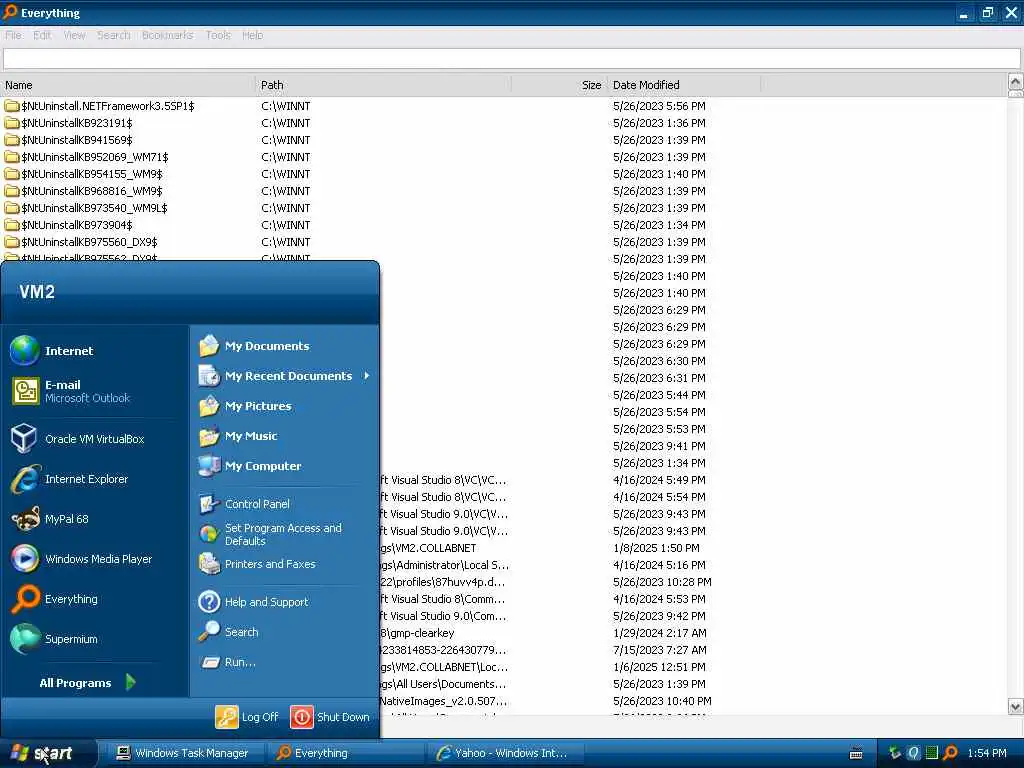Sort results by Path column header
This screenshot has height=768, width=1024.
(x=383, y=85)
